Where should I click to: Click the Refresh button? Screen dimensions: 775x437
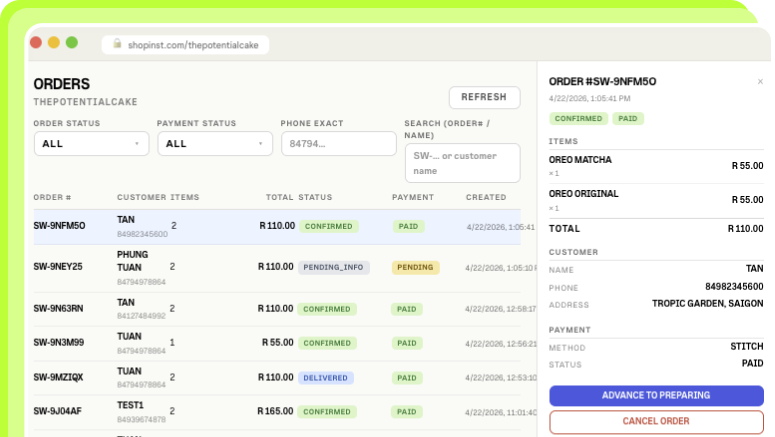pos(484,97)
